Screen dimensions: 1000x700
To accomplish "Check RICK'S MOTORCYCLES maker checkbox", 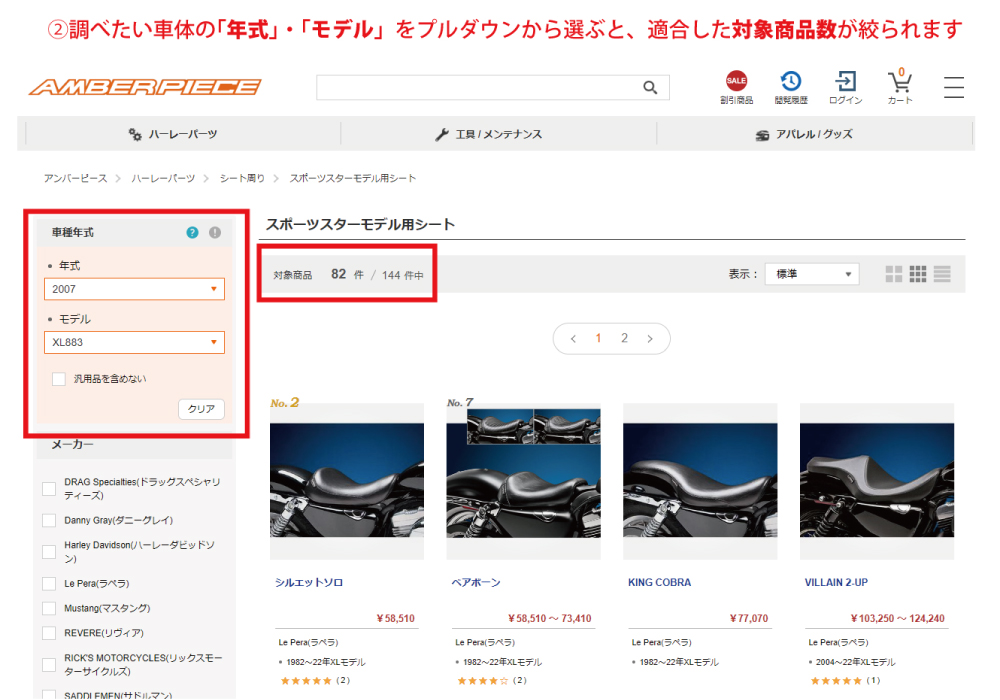I will 49,664.
